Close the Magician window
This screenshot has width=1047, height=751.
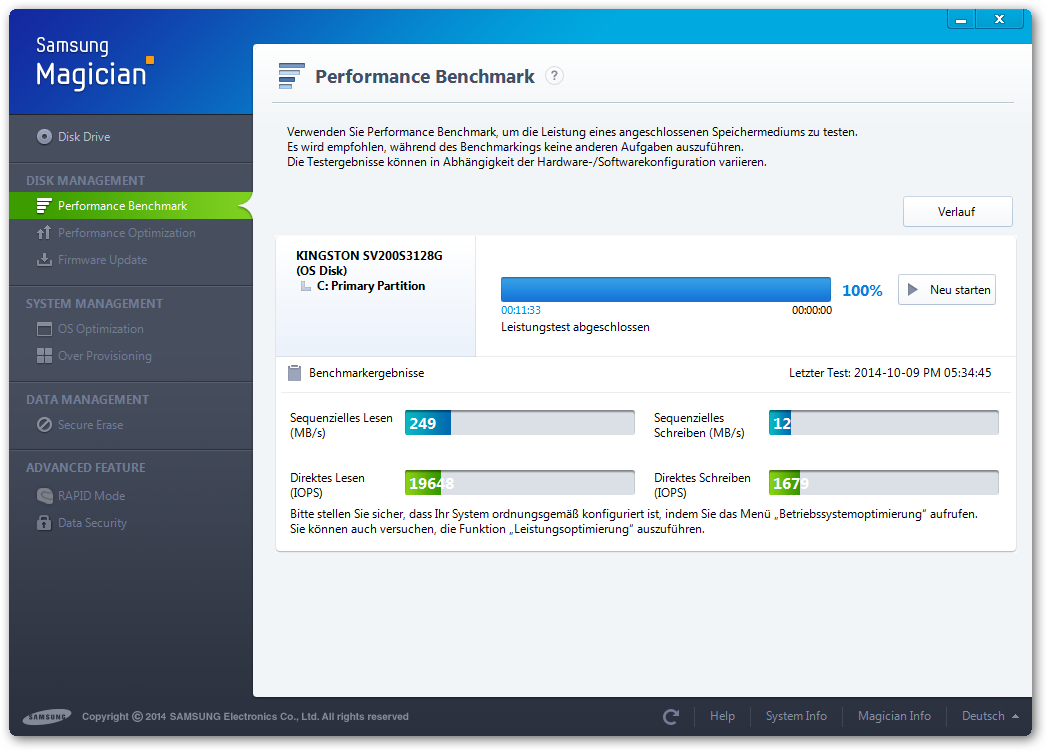[1000, 19]
